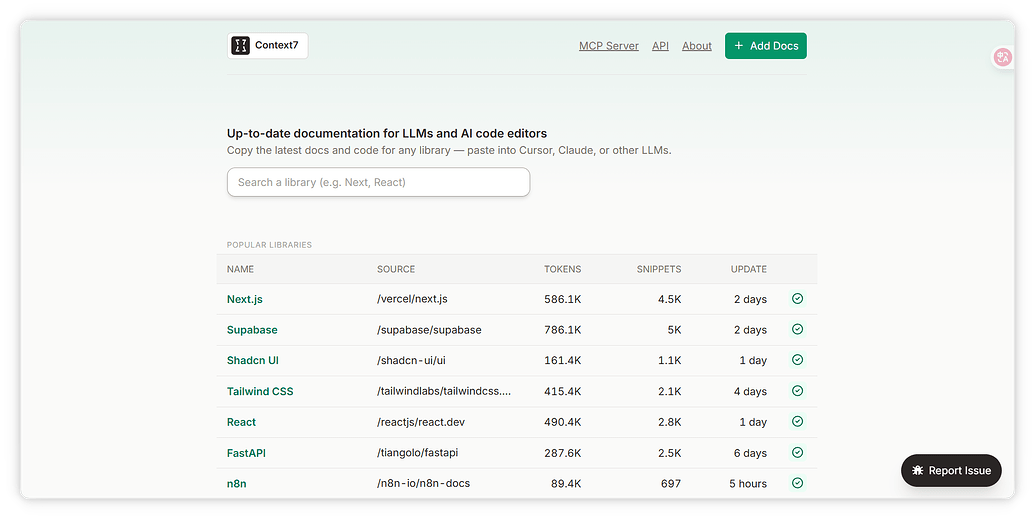Click the /n8n-io/n8n-docs source text
The height and width of the screenshot is (519, 1035).
pos(424,483)
